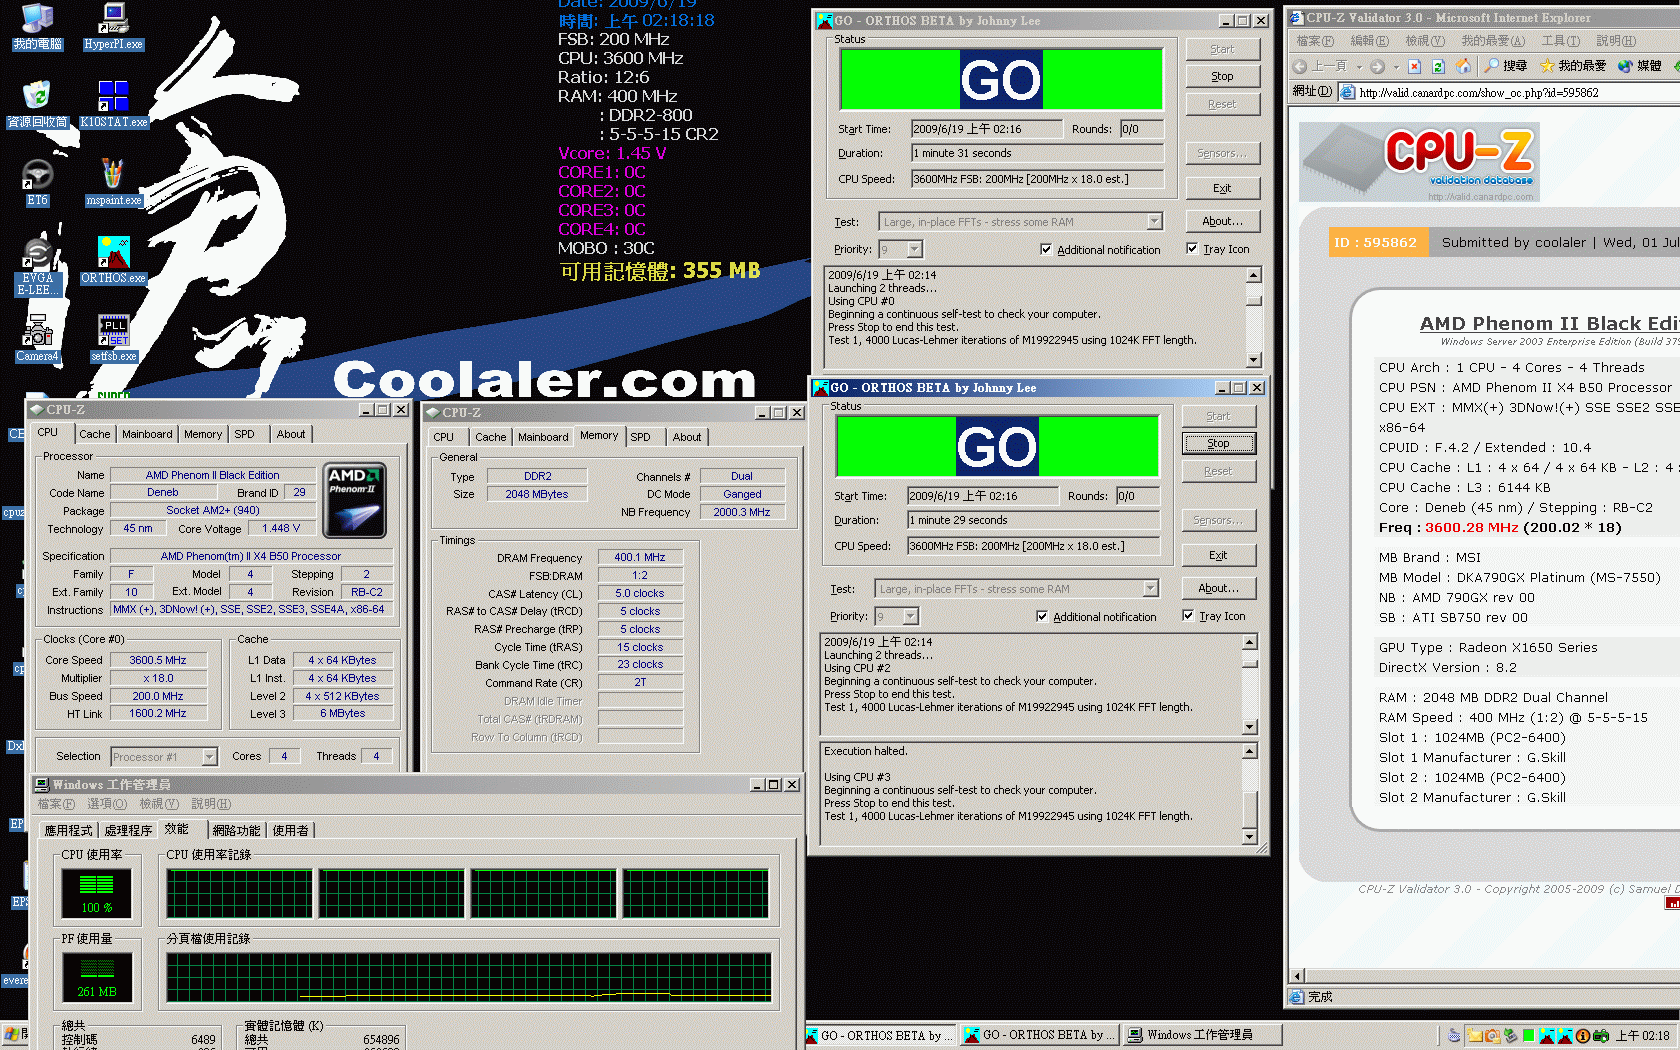Image resolution: width=1680 pixels, height=1050 pixels.
Task: Click Stop button in upper ORTHOS window
Action: coord(1222,76)
